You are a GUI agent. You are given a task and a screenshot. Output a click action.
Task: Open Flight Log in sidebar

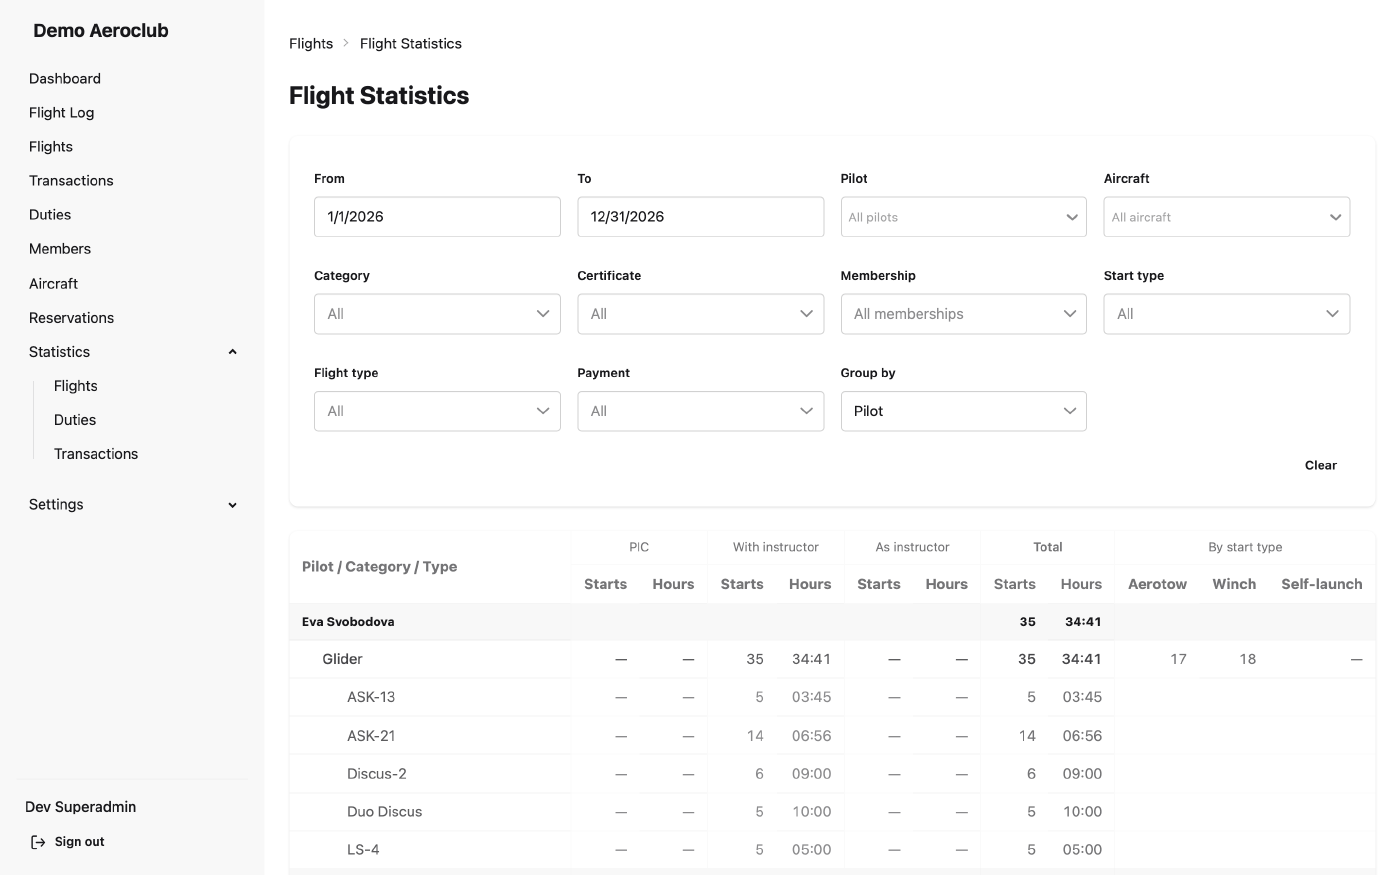coord(62,113)
